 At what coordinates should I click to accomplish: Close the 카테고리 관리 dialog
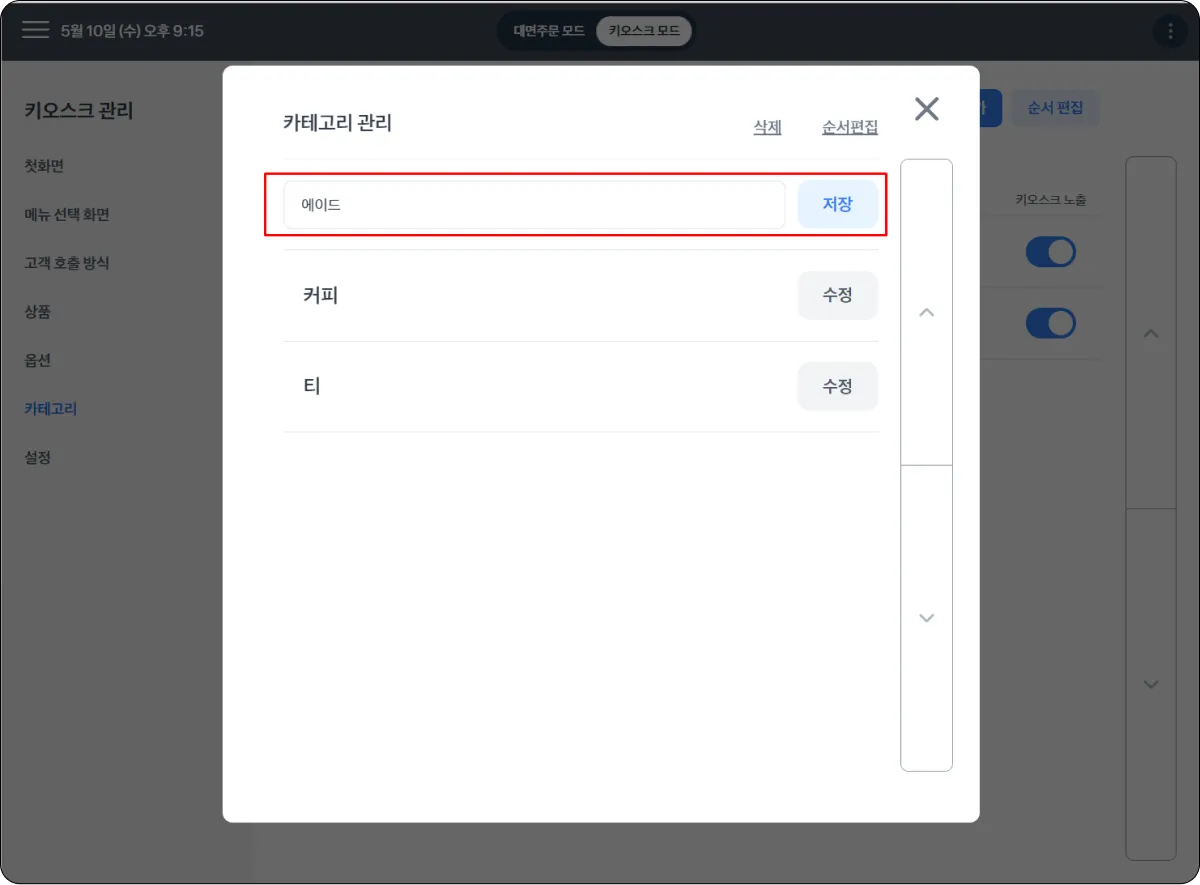click(x=927, y=109)
